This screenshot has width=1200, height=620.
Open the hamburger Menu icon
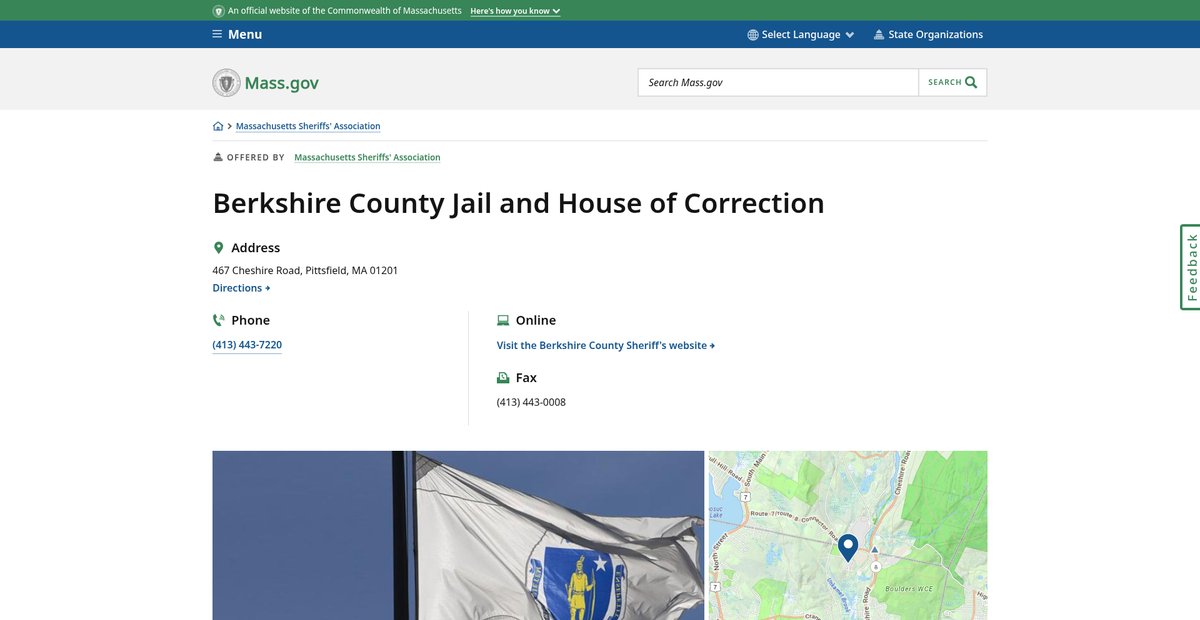(217, 34)
